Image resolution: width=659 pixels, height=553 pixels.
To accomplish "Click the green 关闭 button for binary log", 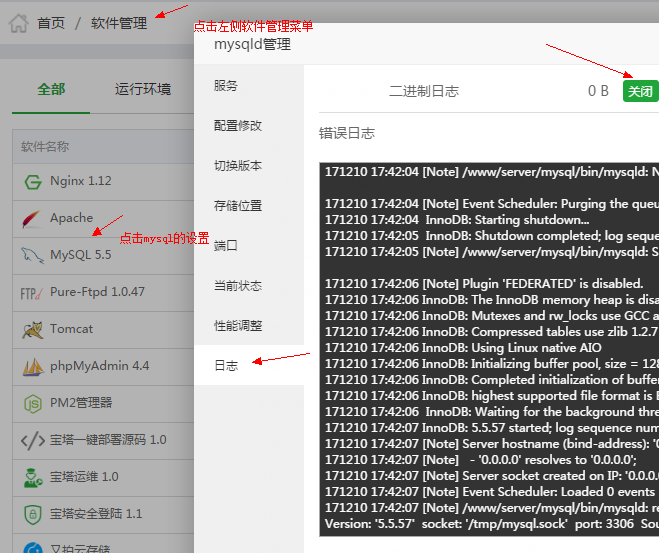I will point(640,91).
